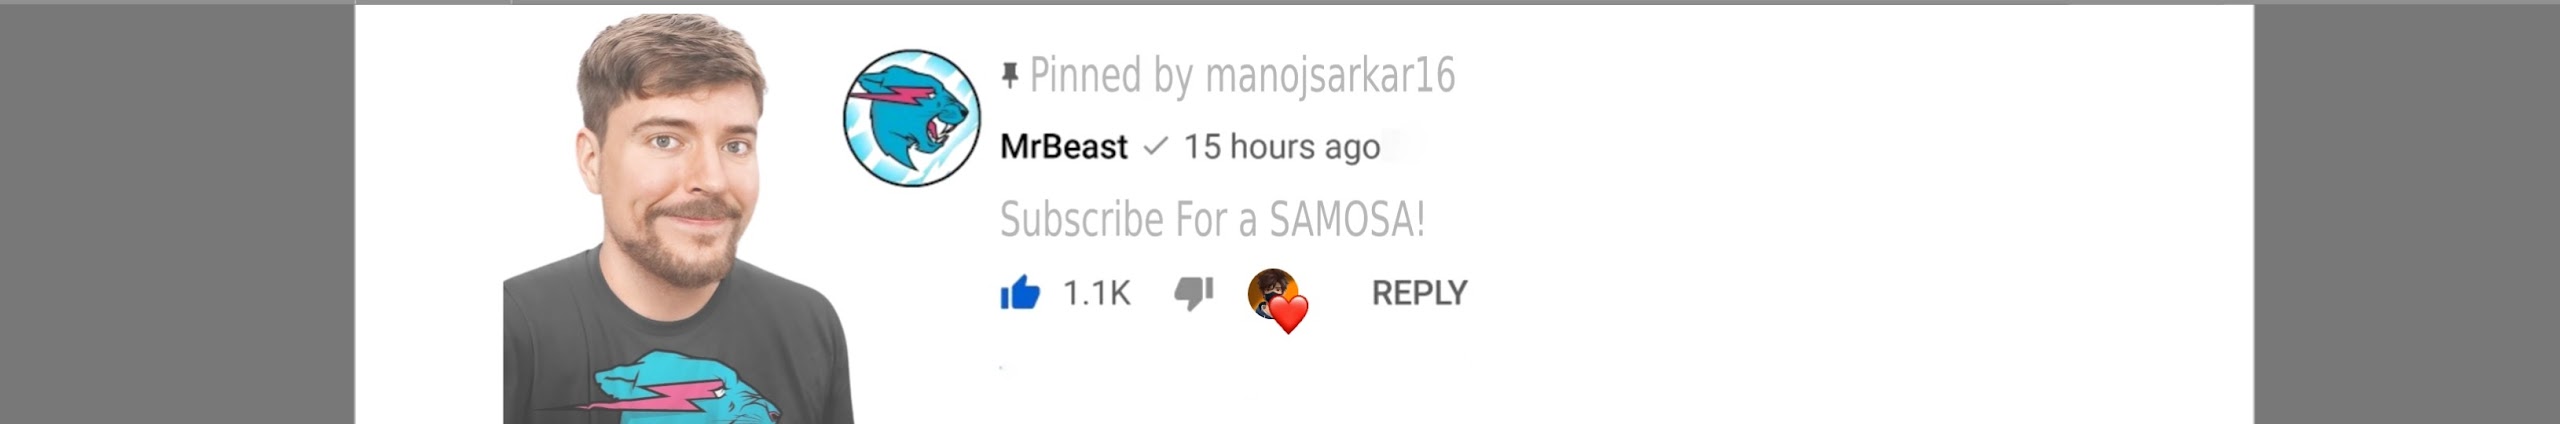Click the thumbs up like icon
Screen dimensions: 2560x424
tap(1020, 293)
